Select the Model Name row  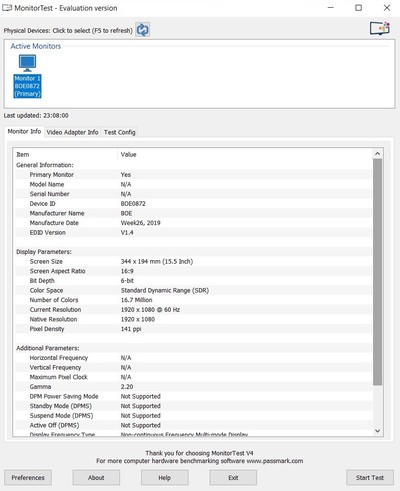[193, 184]
